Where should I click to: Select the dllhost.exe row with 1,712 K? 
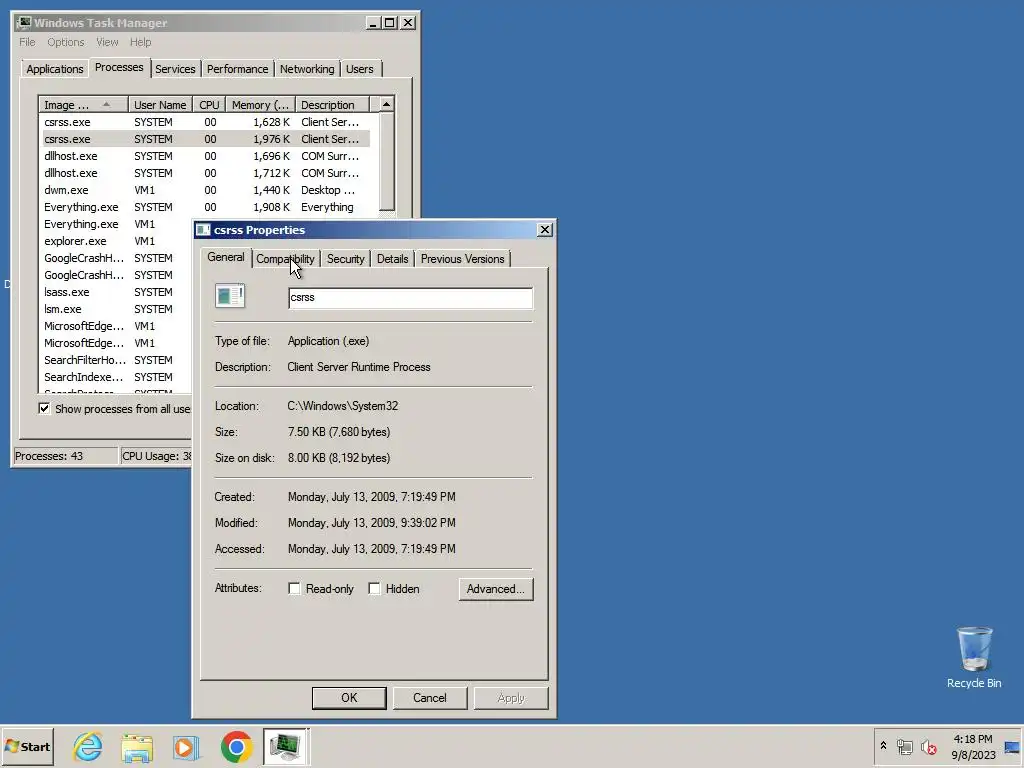205,173
